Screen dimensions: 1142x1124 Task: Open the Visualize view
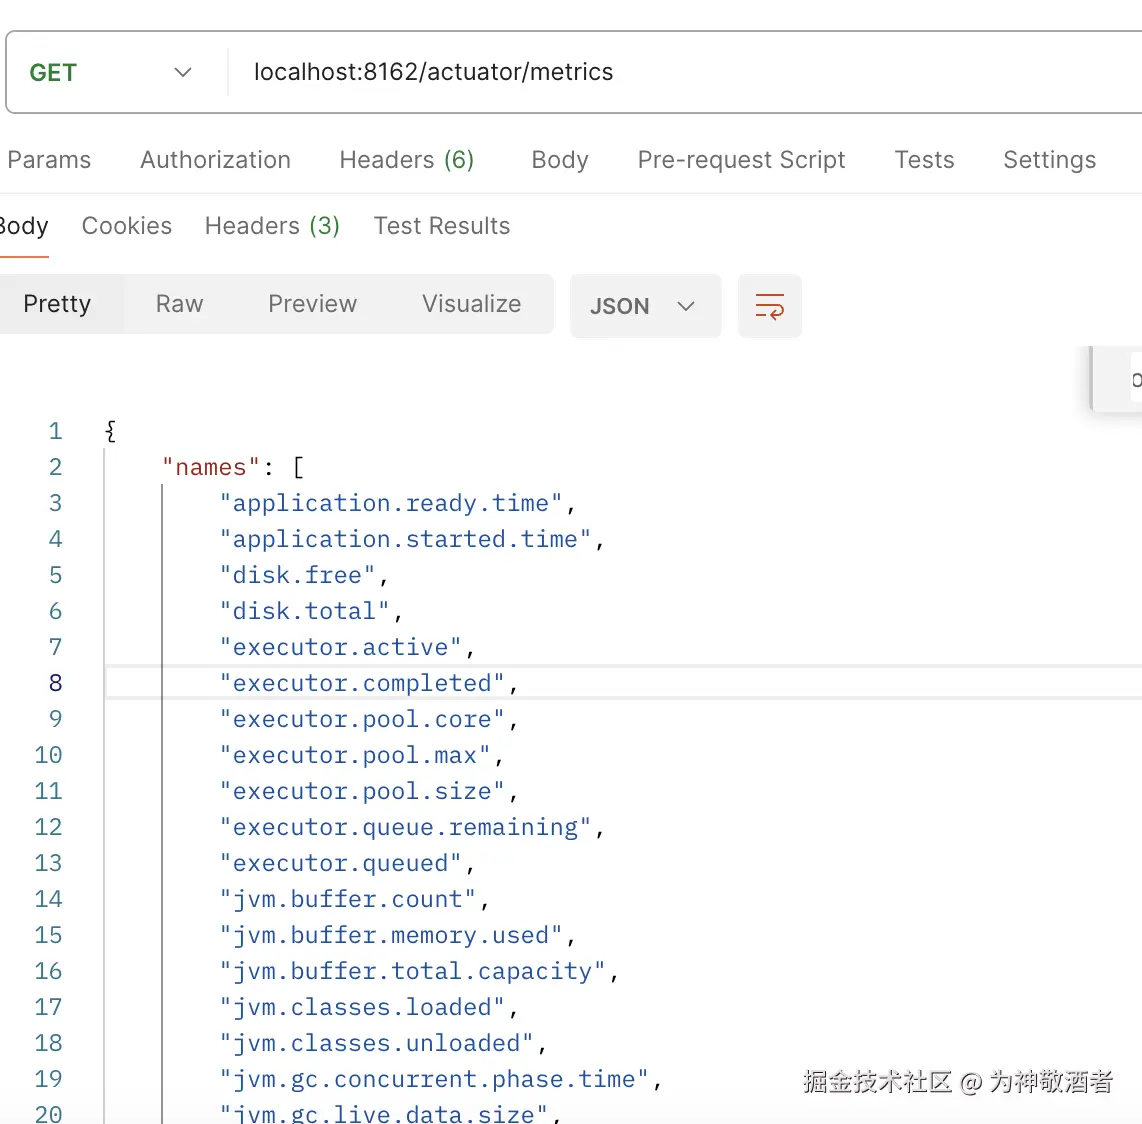click(472, 304)
